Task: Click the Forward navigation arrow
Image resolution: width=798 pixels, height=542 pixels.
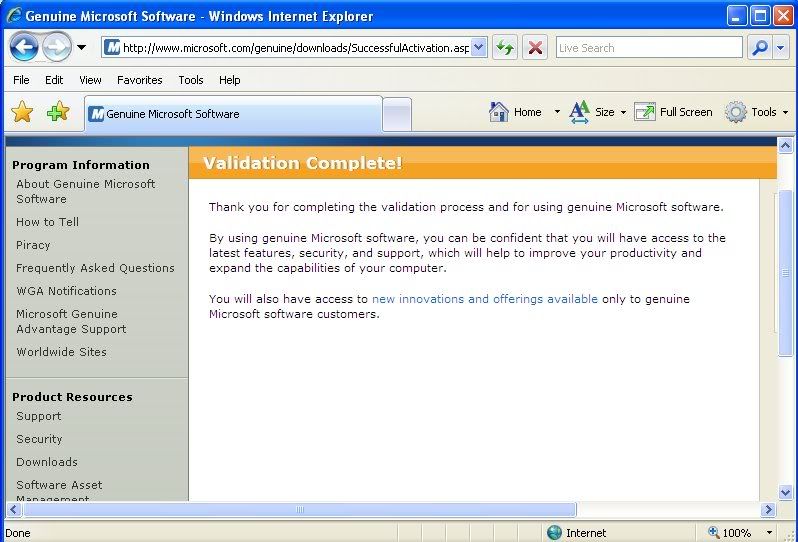Action: [x=56, y=47]
